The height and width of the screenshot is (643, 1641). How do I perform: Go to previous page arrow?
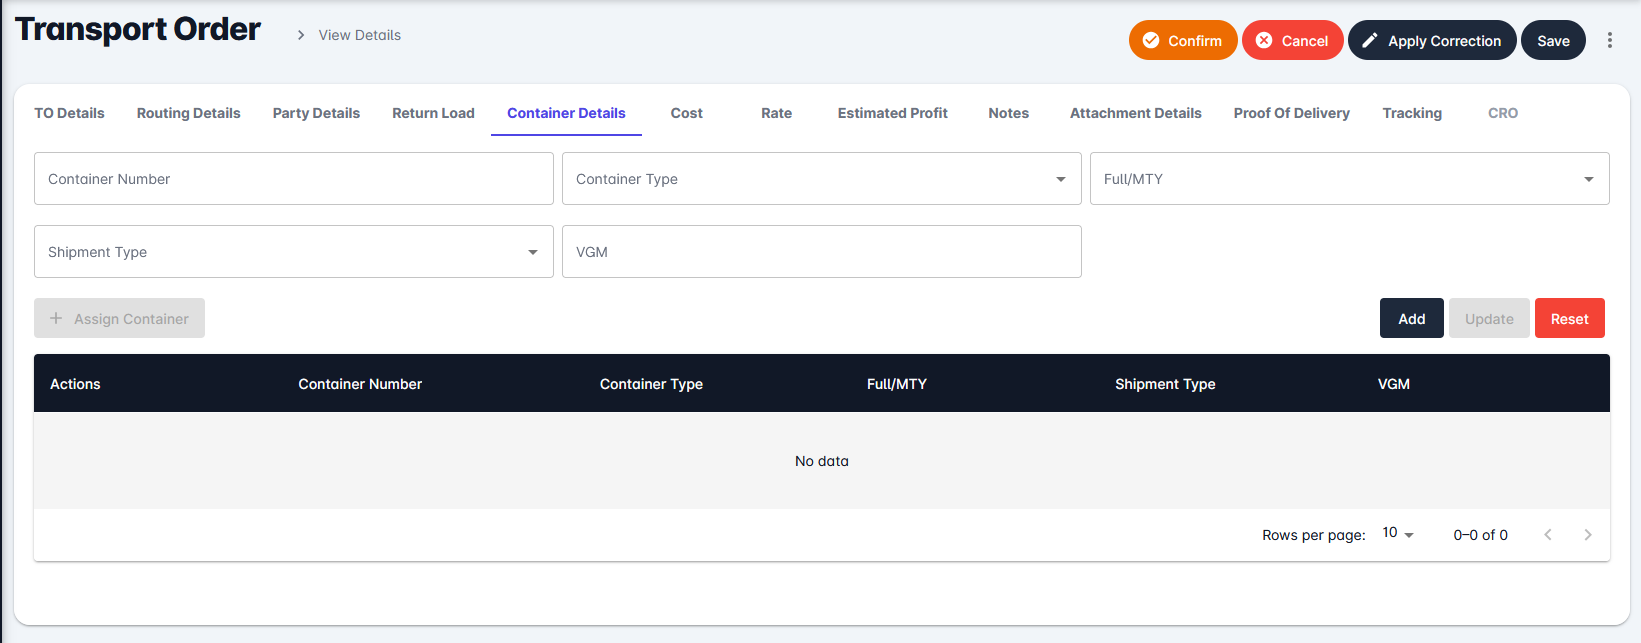[1547, 535]
